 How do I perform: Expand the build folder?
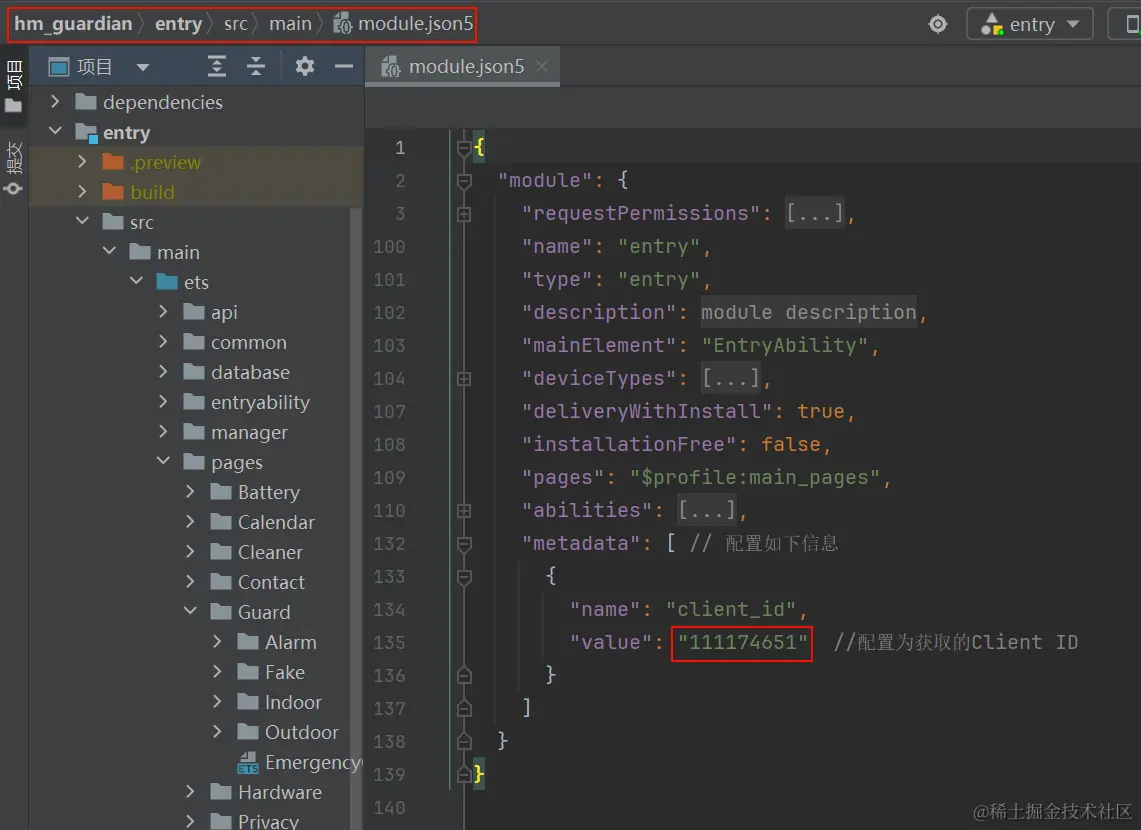[x=82, y=191]
